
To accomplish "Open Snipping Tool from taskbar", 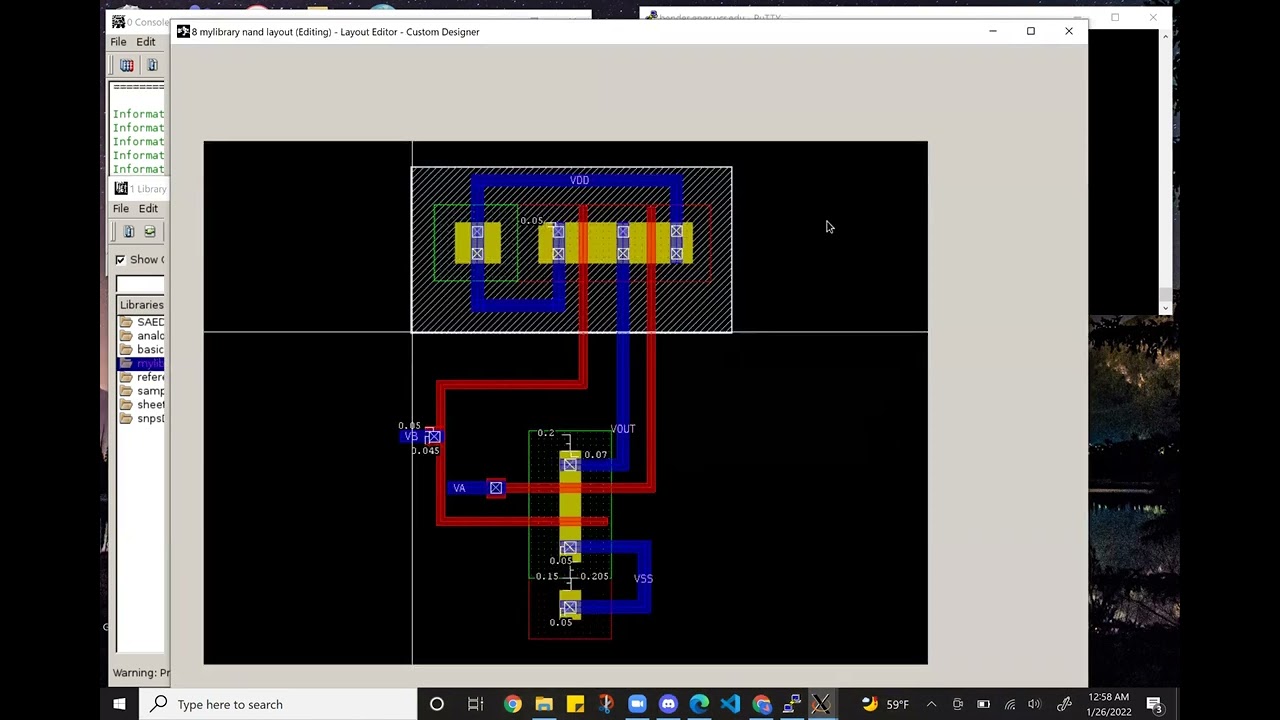I will click(x=606, y=704).
